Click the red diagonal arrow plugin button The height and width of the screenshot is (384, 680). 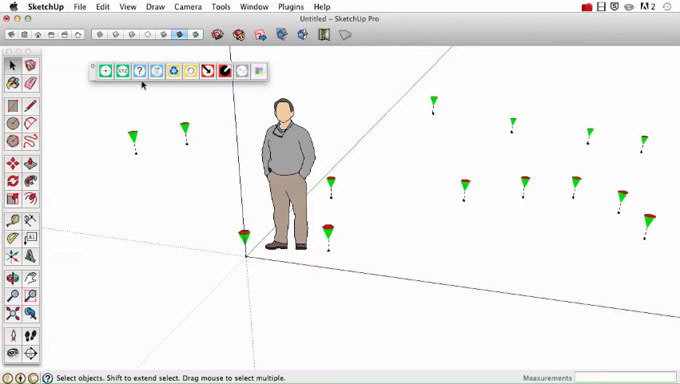[208, 71]
